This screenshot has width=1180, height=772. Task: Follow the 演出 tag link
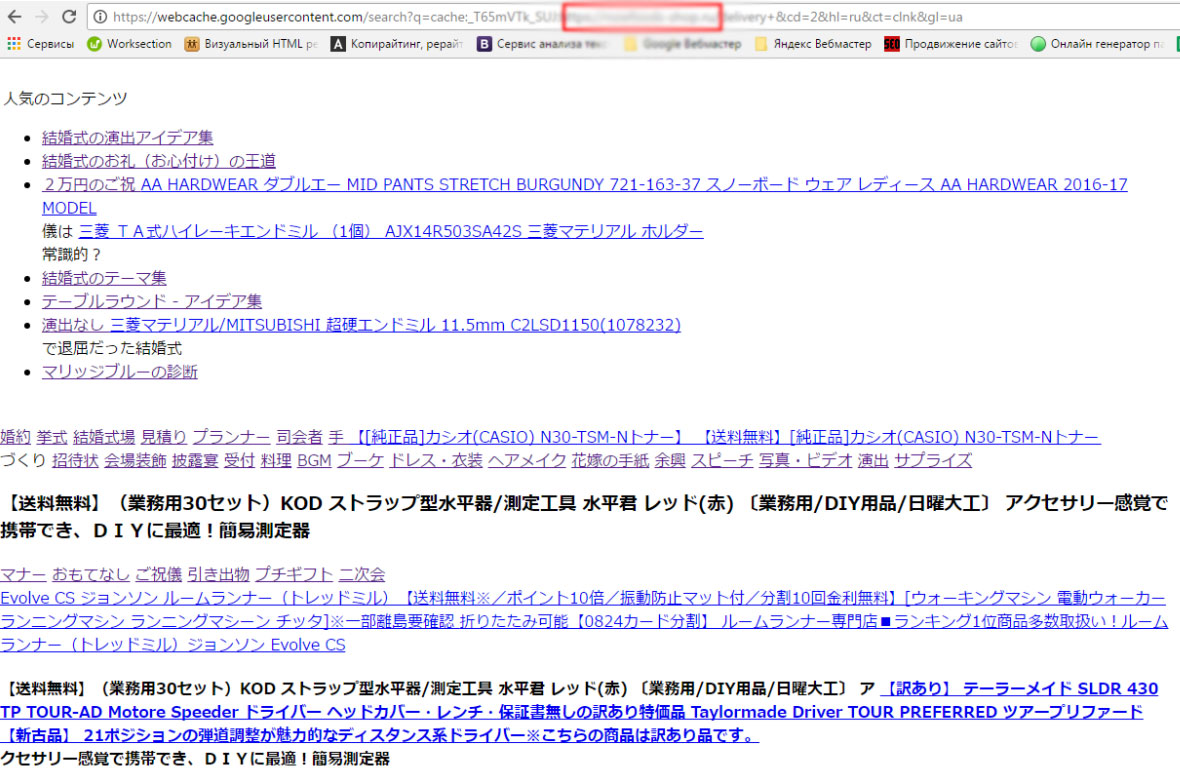tap(873, 460)
